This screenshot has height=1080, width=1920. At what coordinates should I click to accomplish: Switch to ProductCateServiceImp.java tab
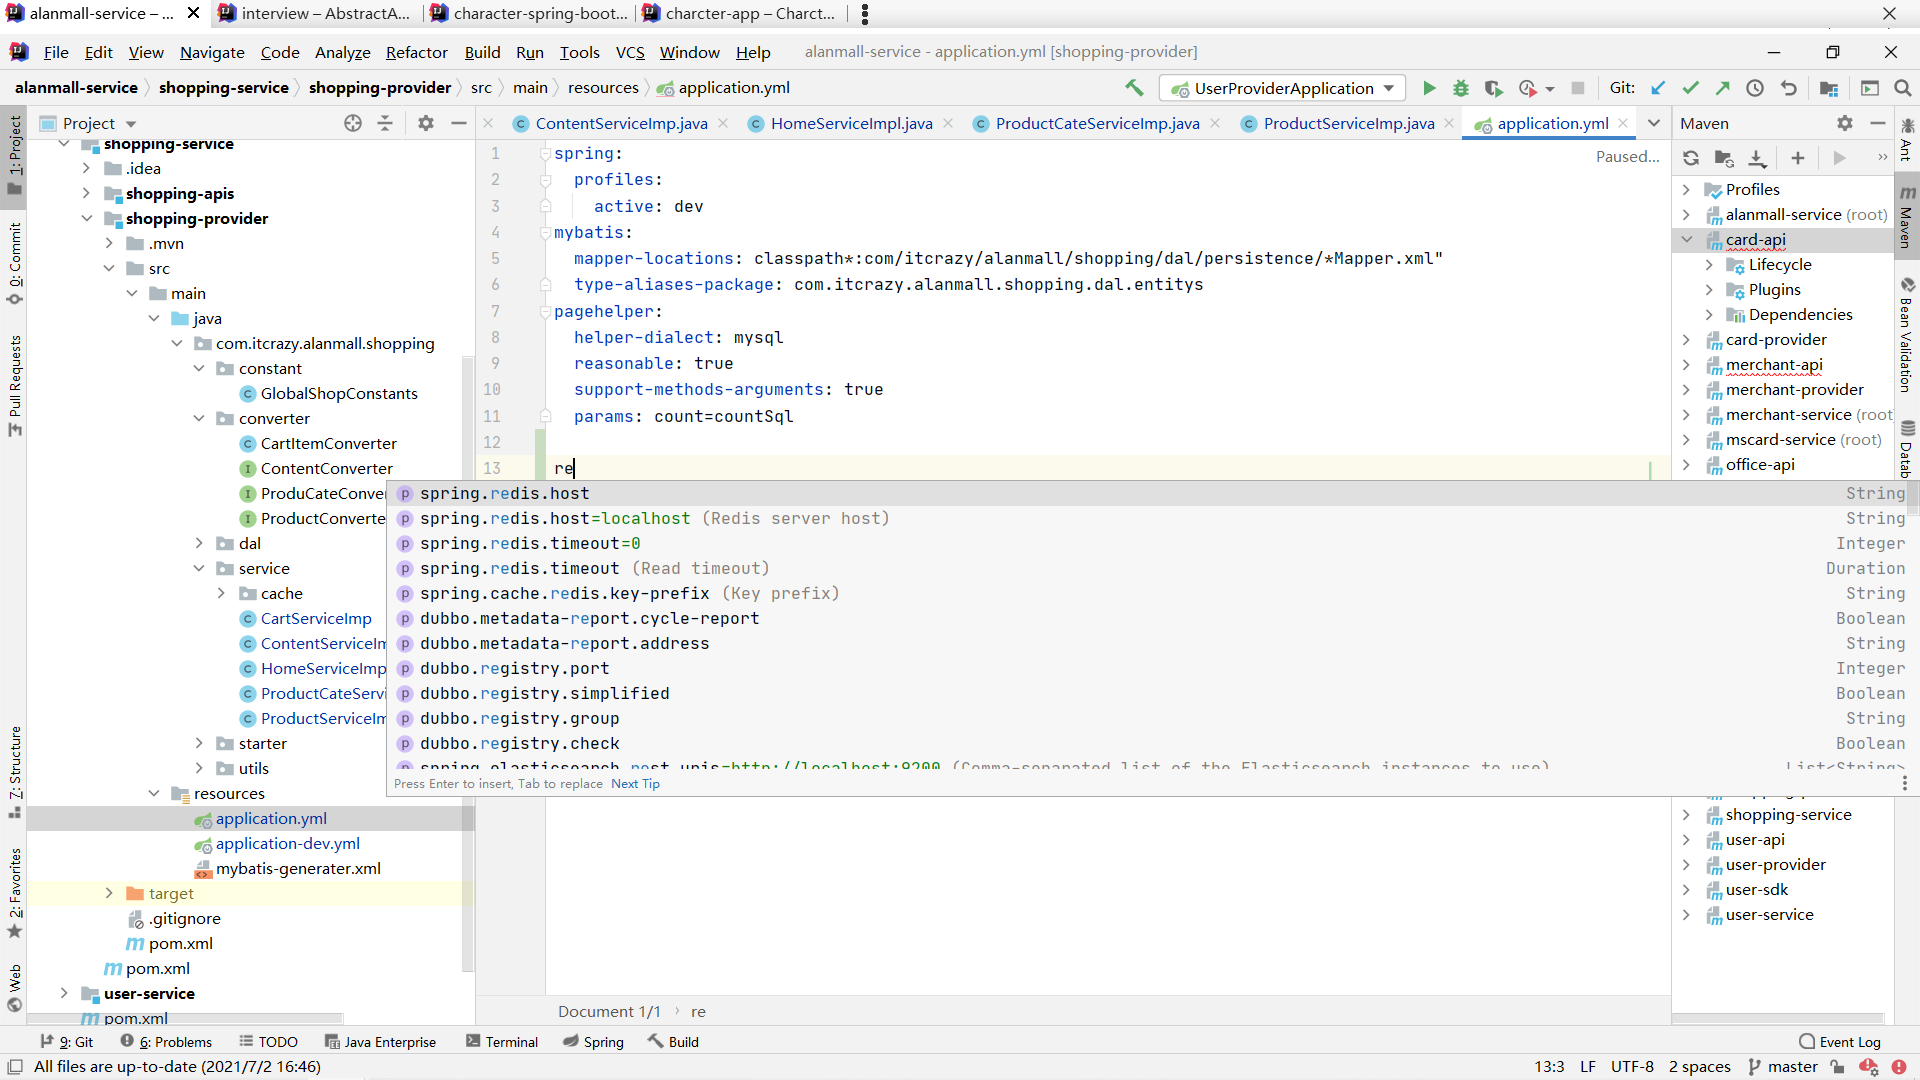tap(1097, 123)
